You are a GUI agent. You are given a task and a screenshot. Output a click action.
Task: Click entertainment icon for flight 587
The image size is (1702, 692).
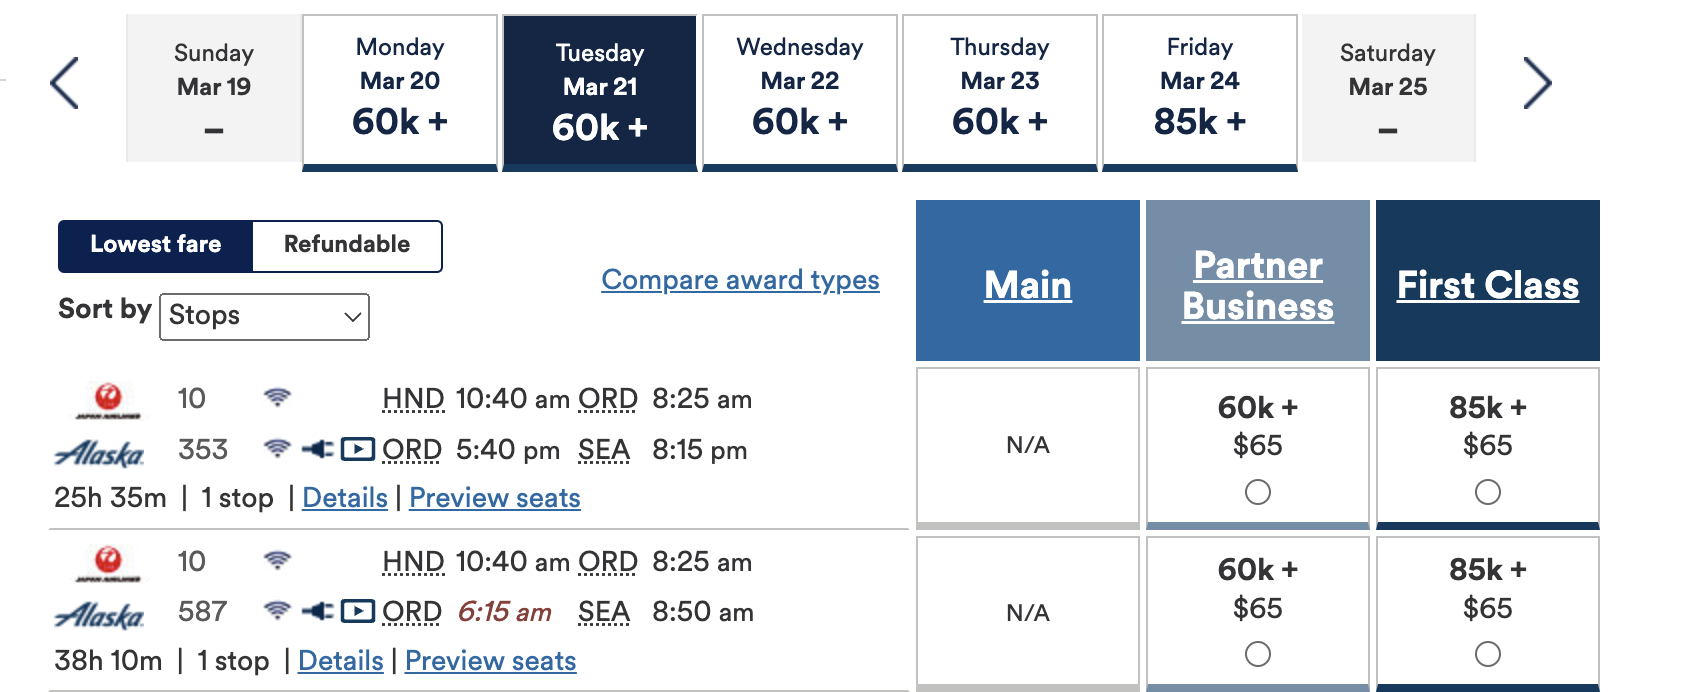pos(357,611)
